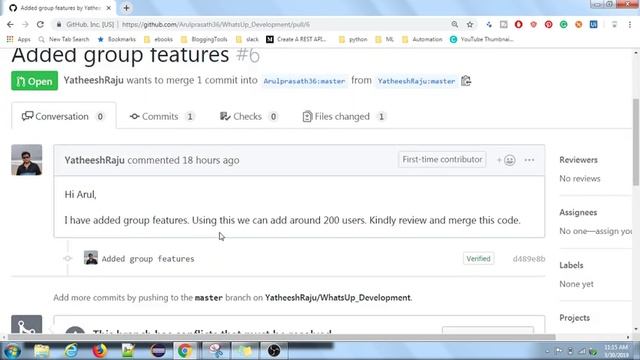Click the green Grammarly extension icon
The width and height of the screenshot is (640, 360).
click(564, 24)
